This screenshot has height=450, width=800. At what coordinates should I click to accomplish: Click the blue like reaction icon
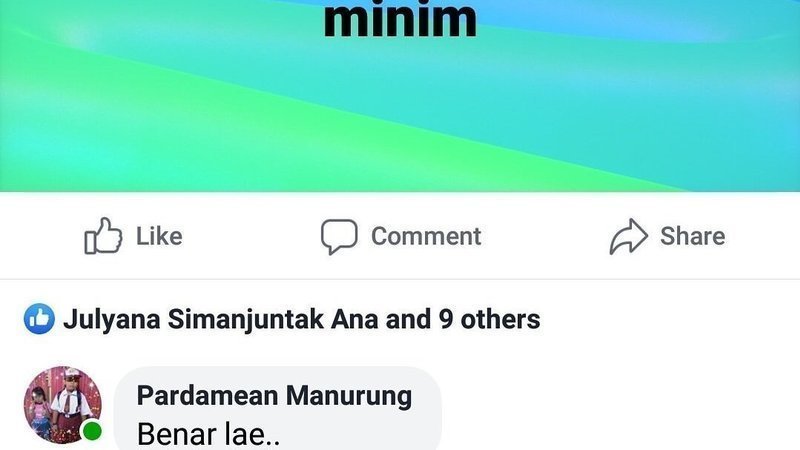point(39,319)
